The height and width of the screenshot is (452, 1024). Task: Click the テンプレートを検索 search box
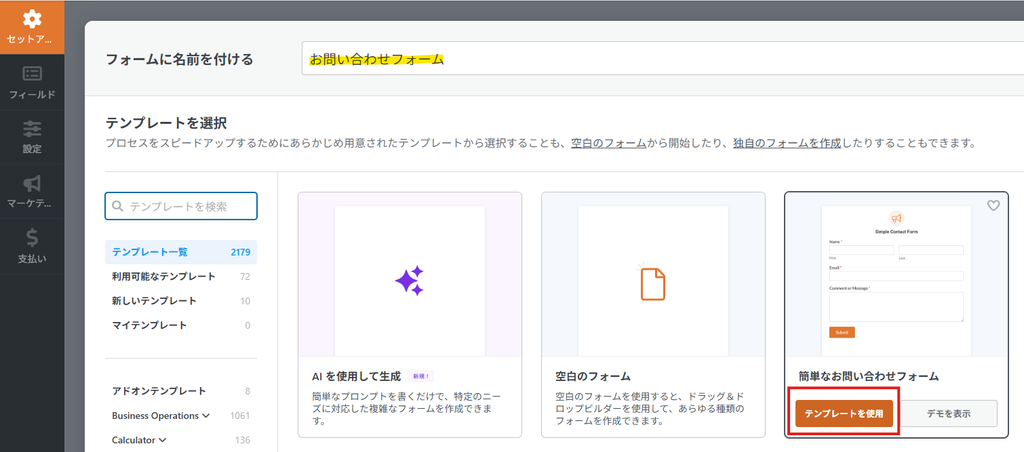181,206
